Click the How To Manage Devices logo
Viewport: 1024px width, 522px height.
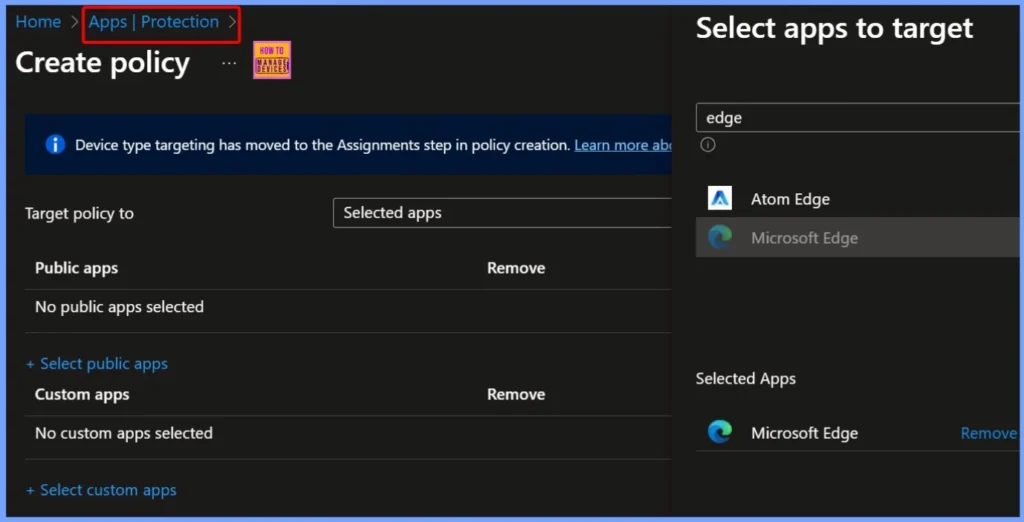coord(272,61)
